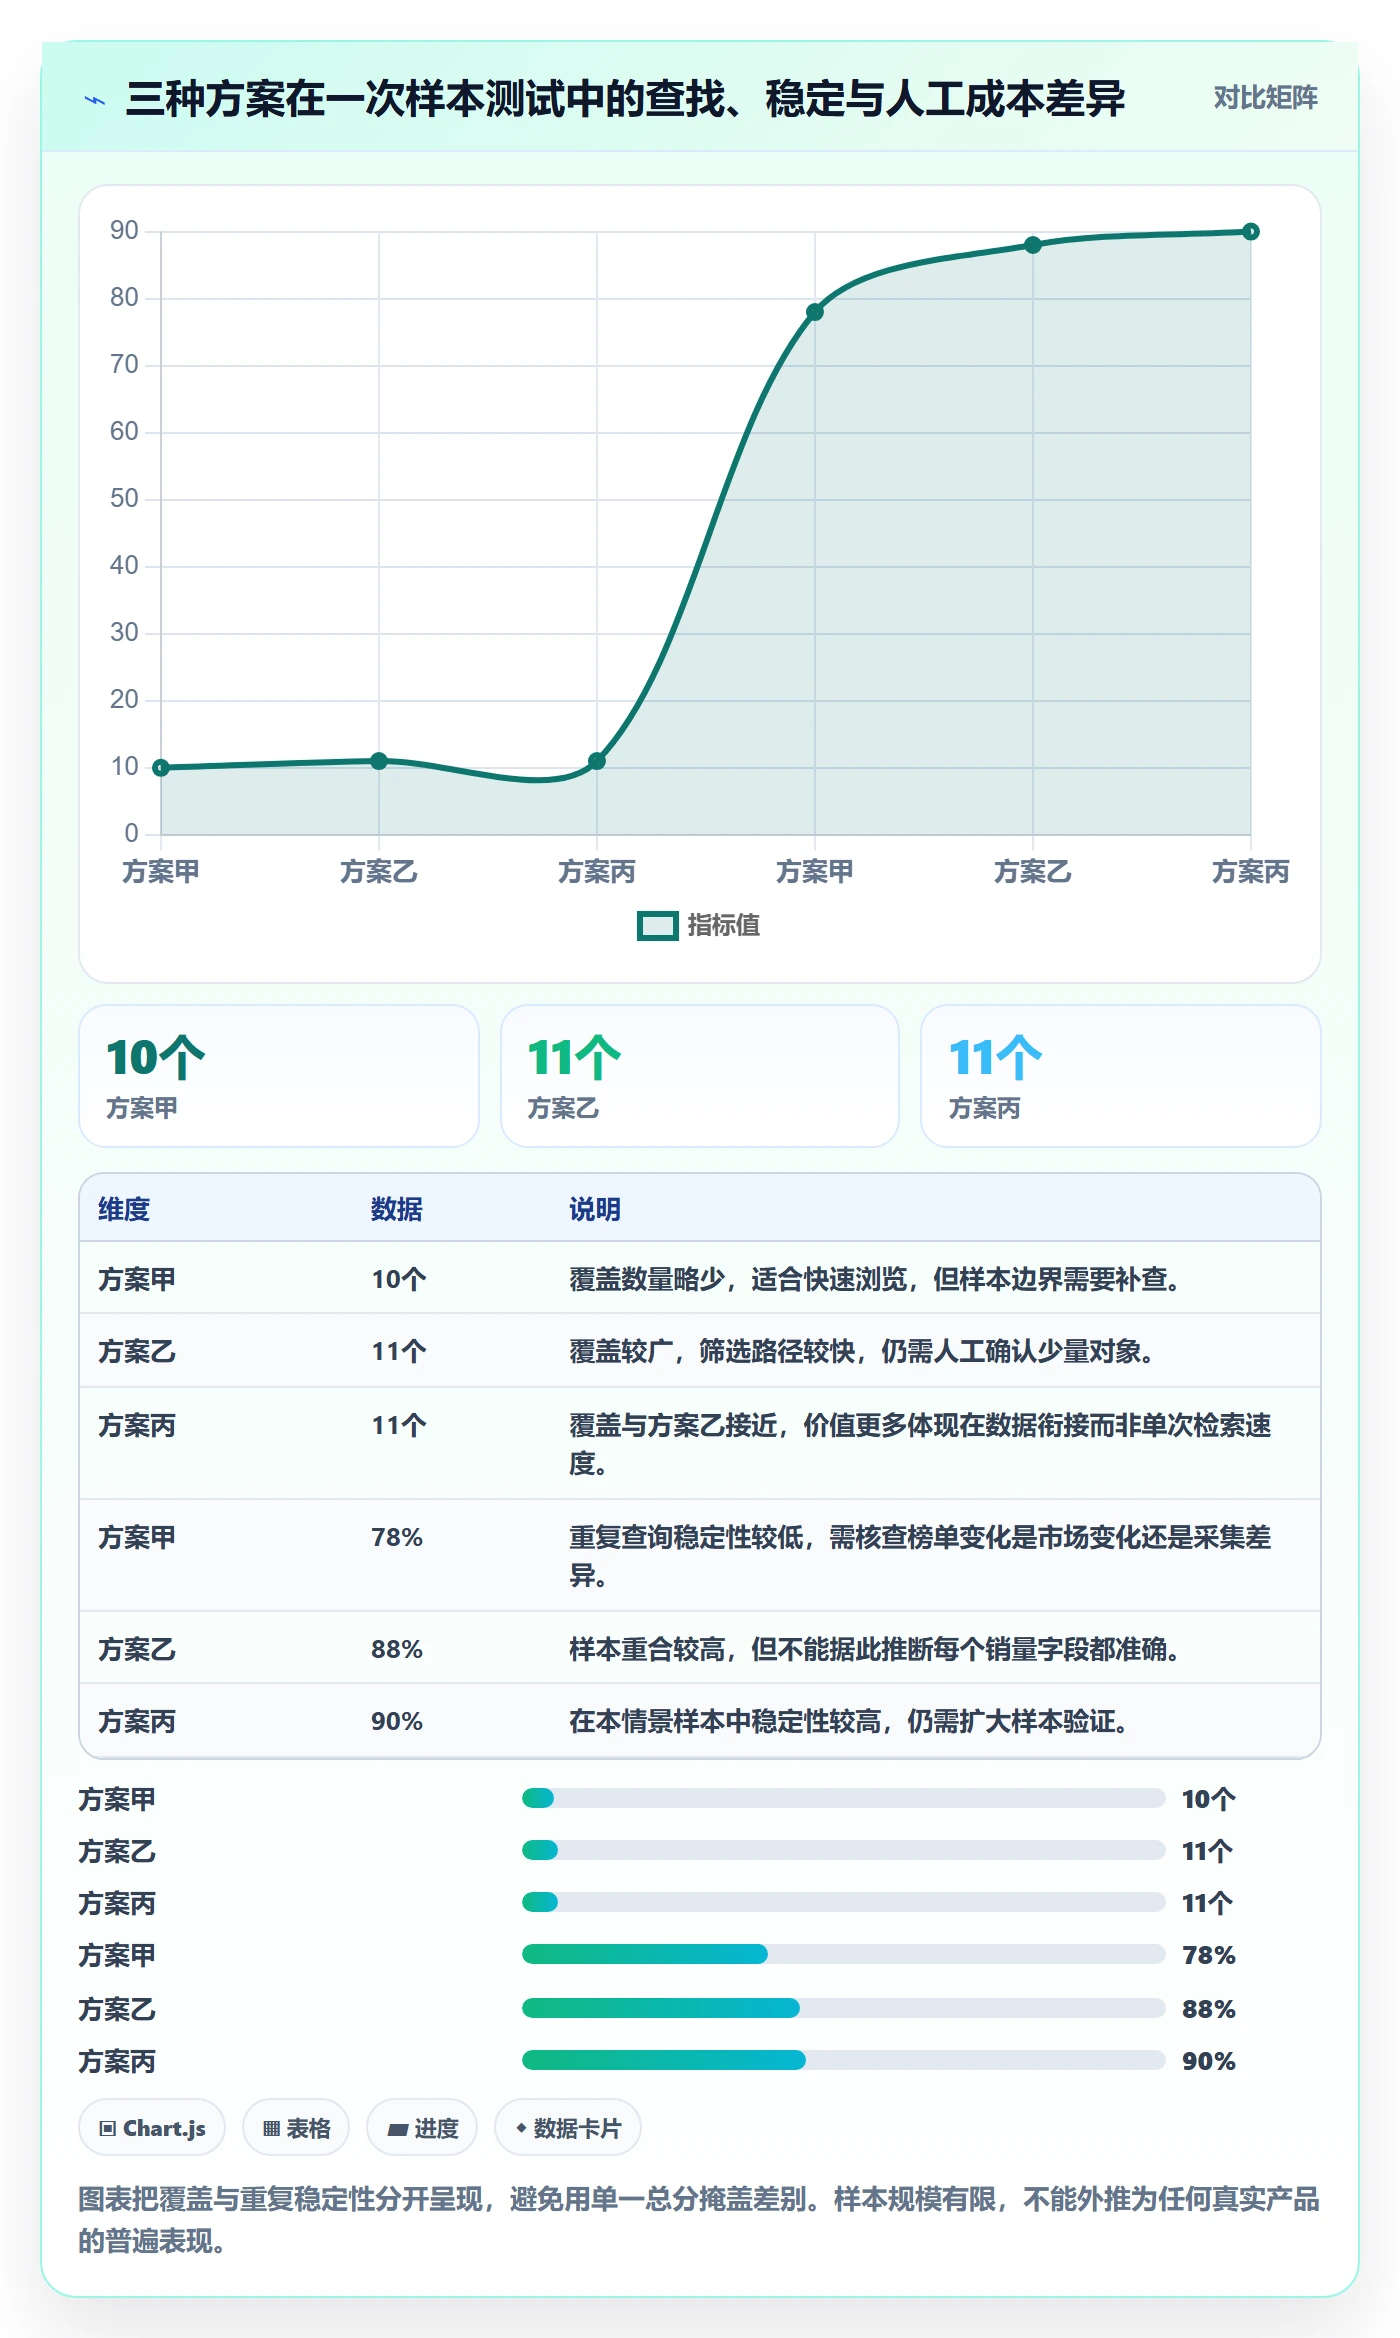Click the 指标值 legend label text
This screenshot has width=1400, height=2338.
click(x=724, y=926)
